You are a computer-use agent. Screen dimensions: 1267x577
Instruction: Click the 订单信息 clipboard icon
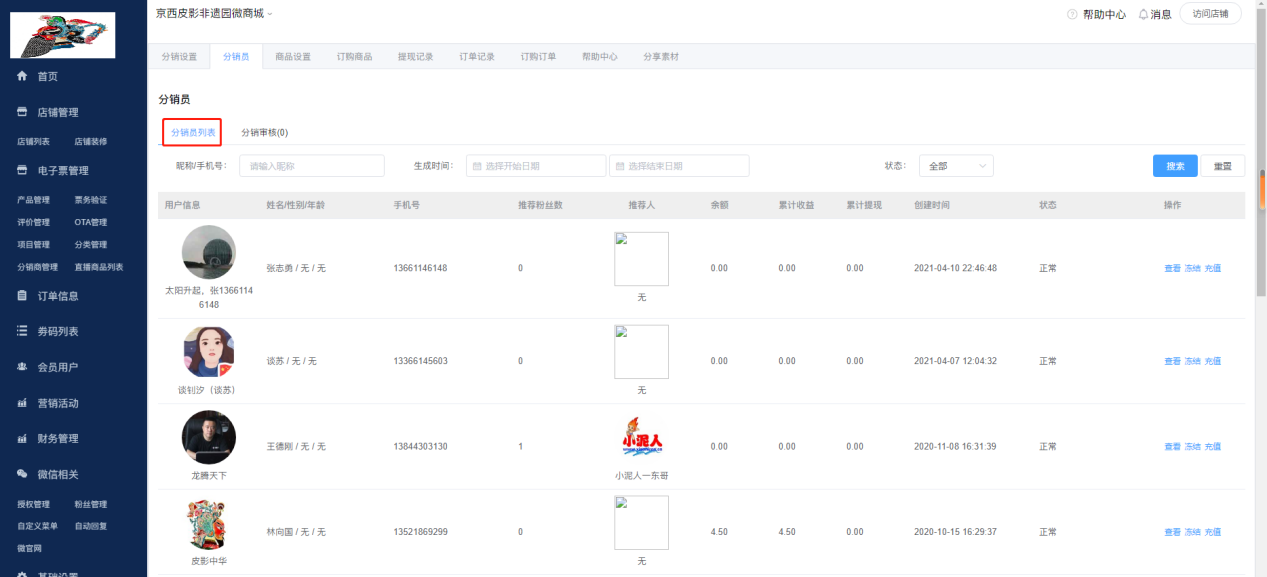[x=22, y=296]
